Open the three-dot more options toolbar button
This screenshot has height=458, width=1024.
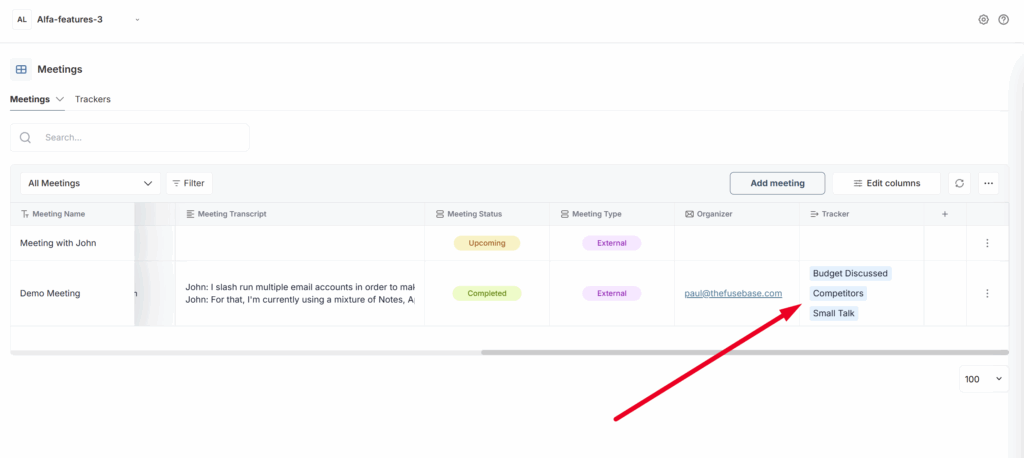click(988, 183)
